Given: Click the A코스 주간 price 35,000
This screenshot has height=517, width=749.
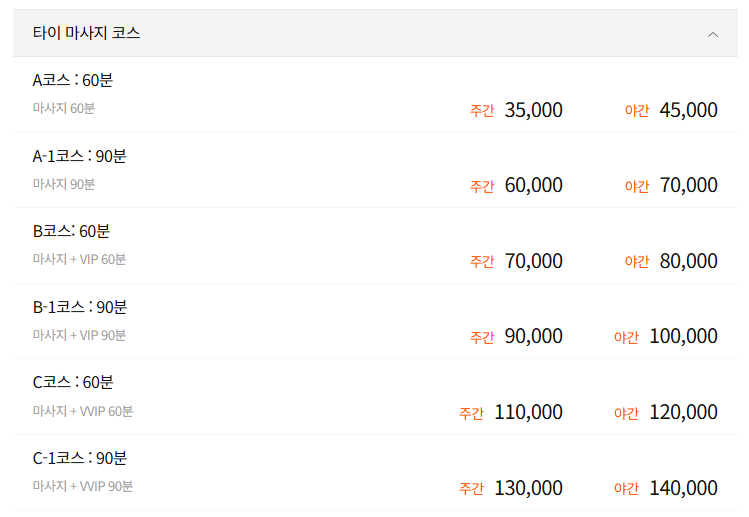Looking at the screenshot, I should [x=533, y=110].
